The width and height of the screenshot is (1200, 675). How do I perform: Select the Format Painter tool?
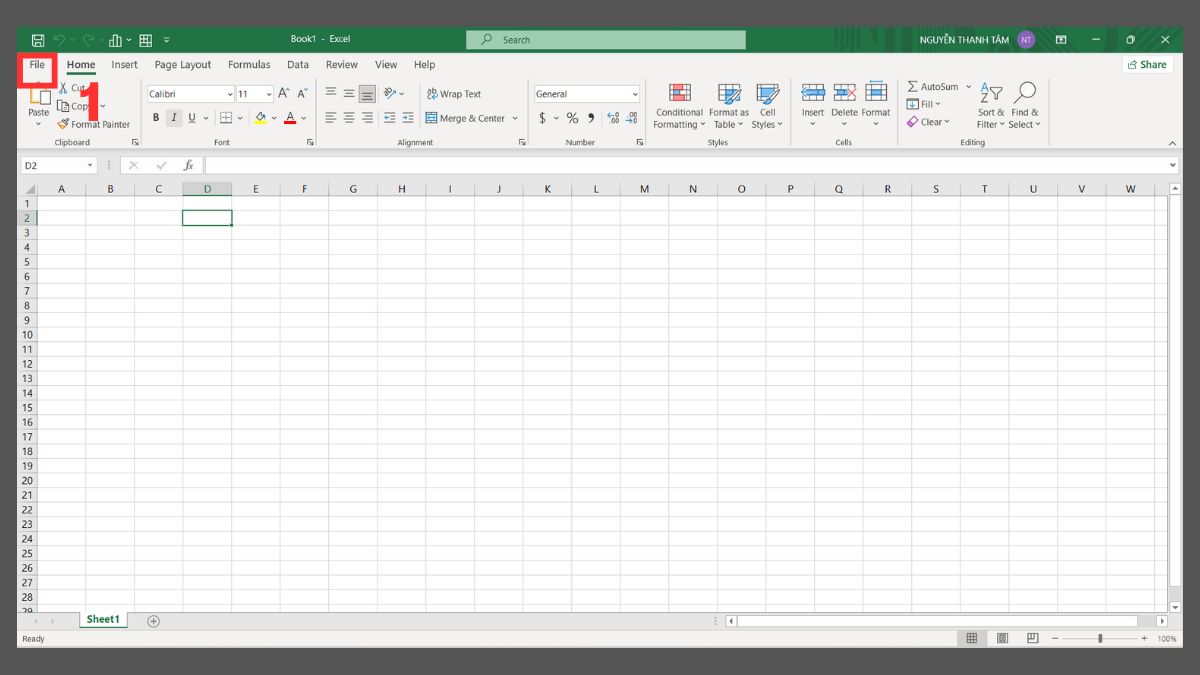[x=93, y=124]
